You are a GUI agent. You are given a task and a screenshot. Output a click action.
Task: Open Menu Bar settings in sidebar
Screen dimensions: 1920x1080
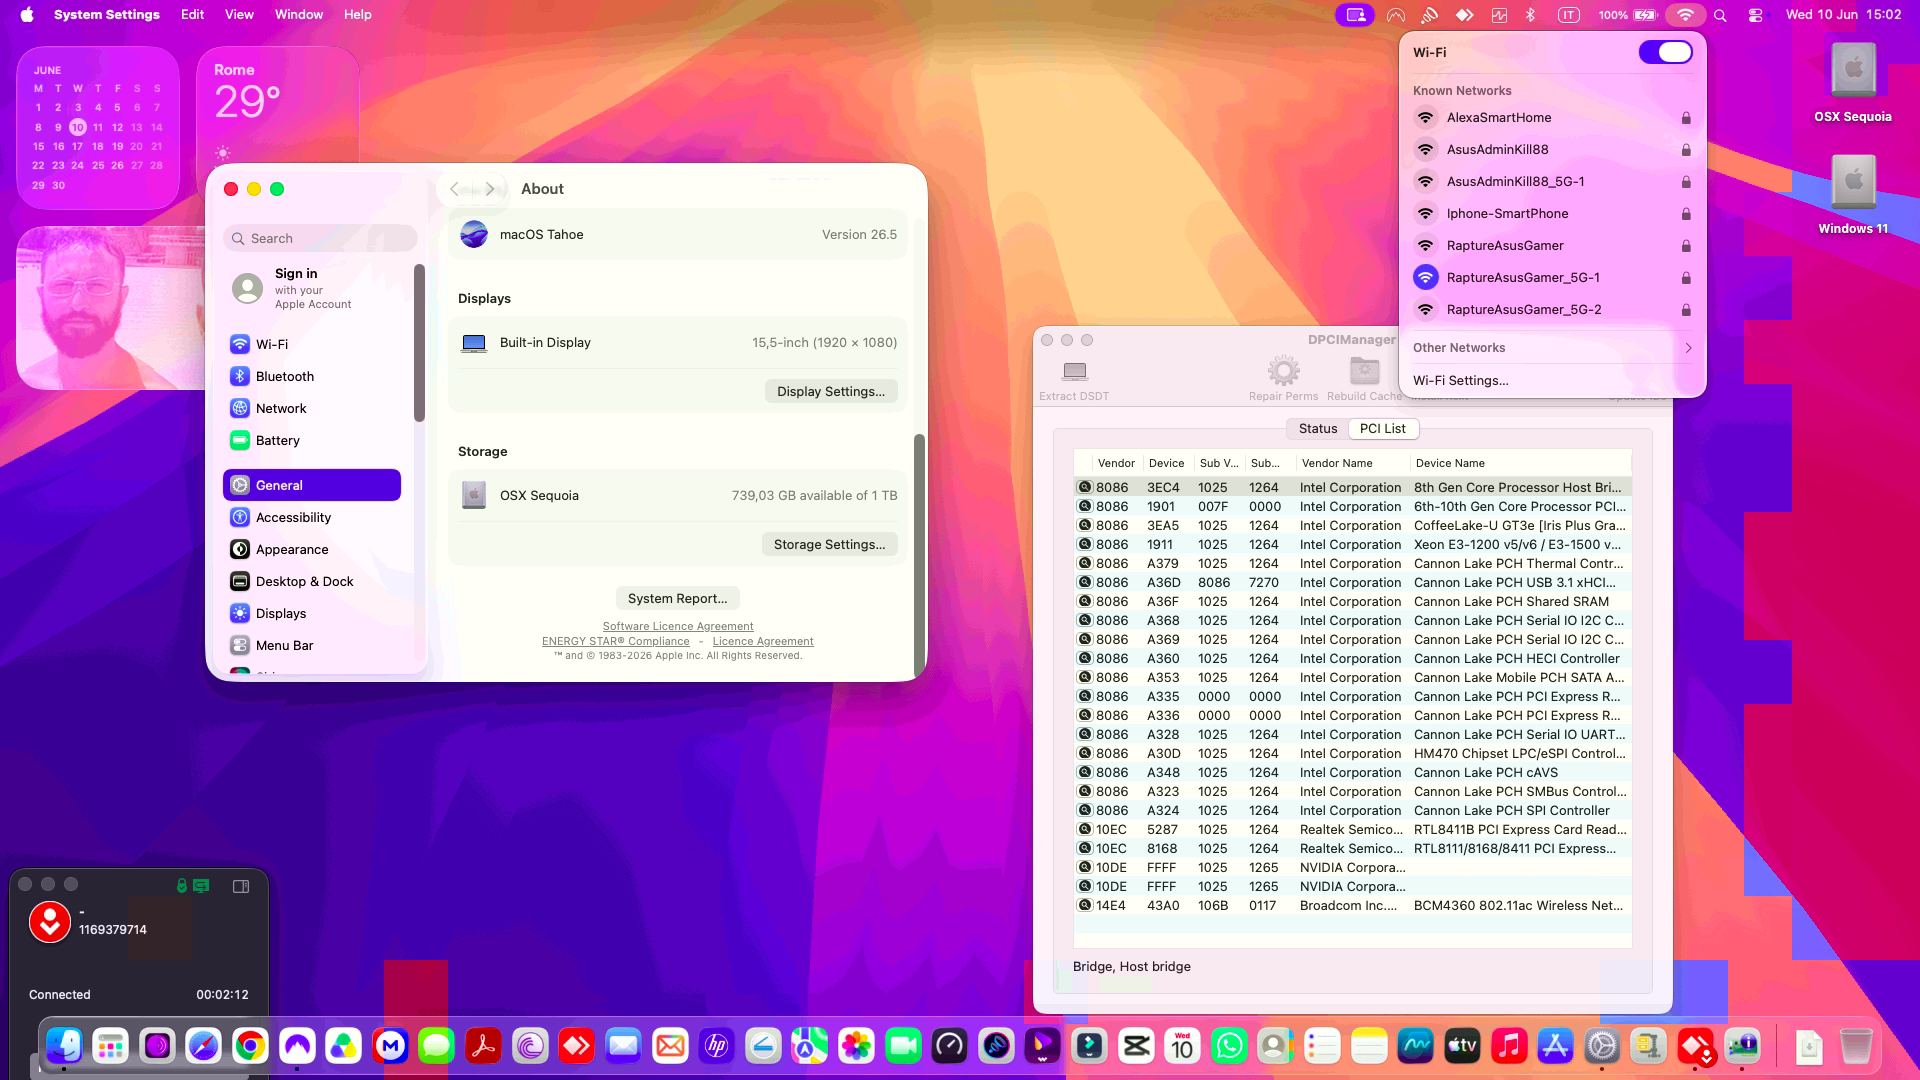tap(312, 645)
